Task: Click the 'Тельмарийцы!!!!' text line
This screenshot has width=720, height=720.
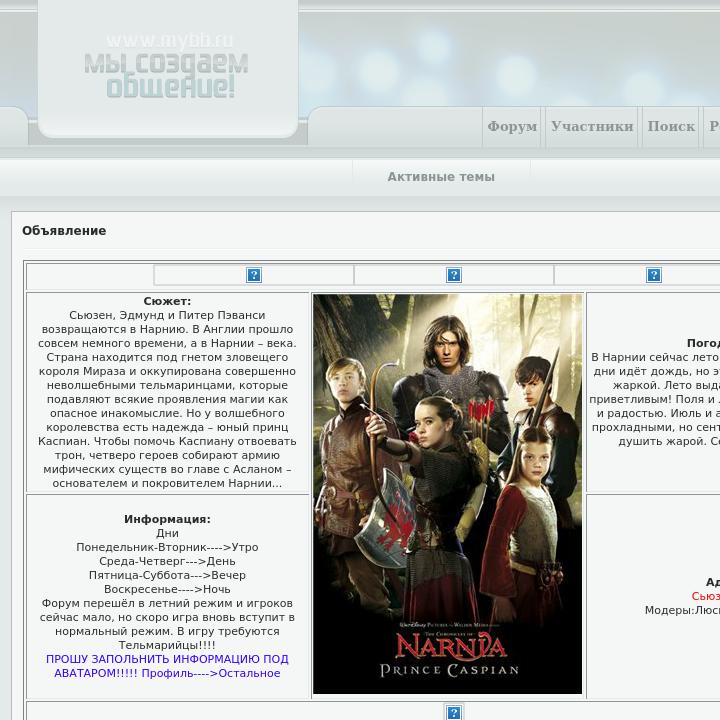Action: [167, 645]
